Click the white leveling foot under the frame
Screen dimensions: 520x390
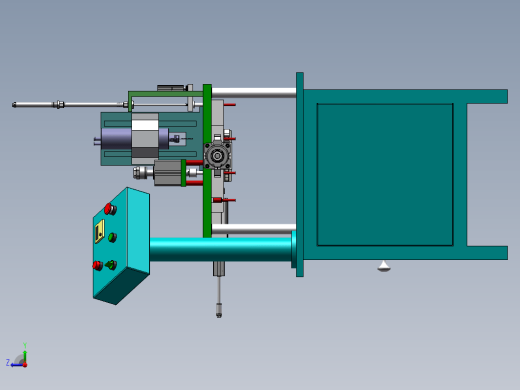[x=384, y=266]
